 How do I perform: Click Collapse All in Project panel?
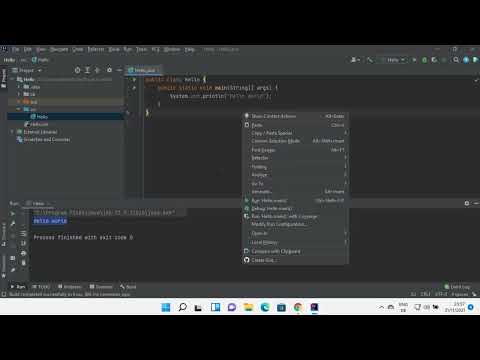97,70
